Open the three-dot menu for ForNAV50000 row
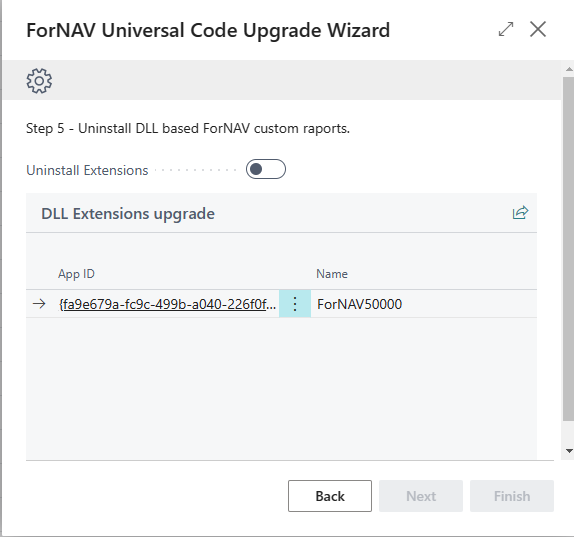The height and width of the screenshot is (537, 574). pyautogui.click(x=295, y=304)
